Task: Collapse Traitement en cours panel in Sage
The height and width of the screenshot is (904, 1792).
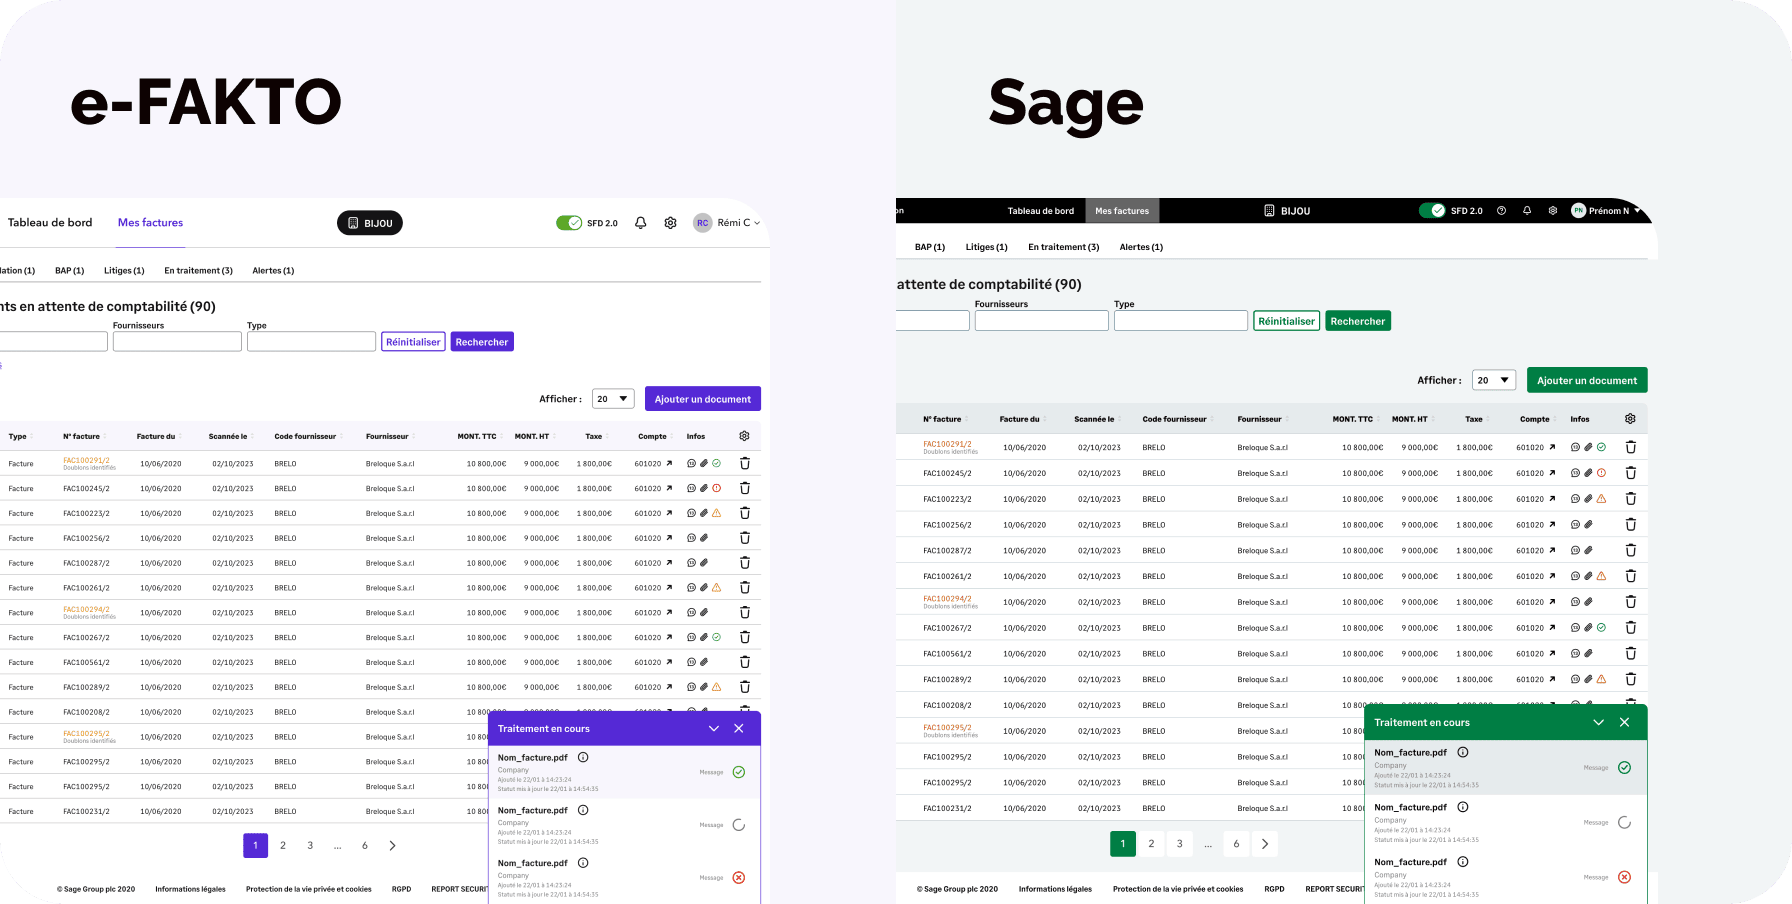Action: (1598, 722)
